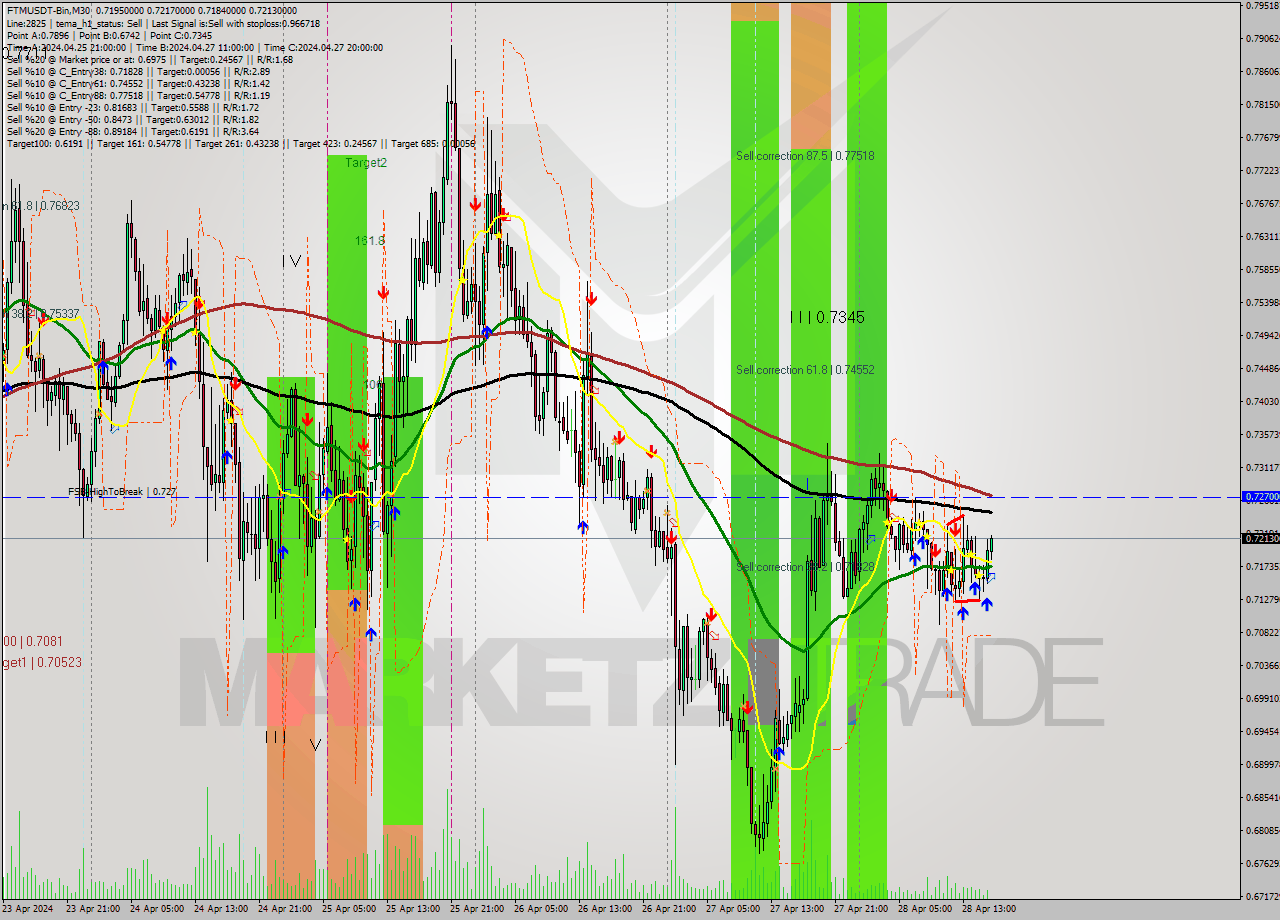The image size is (1280, 920).
Task: Click the '24 Apr 05:00' time axis label
Action: (156, 909)
